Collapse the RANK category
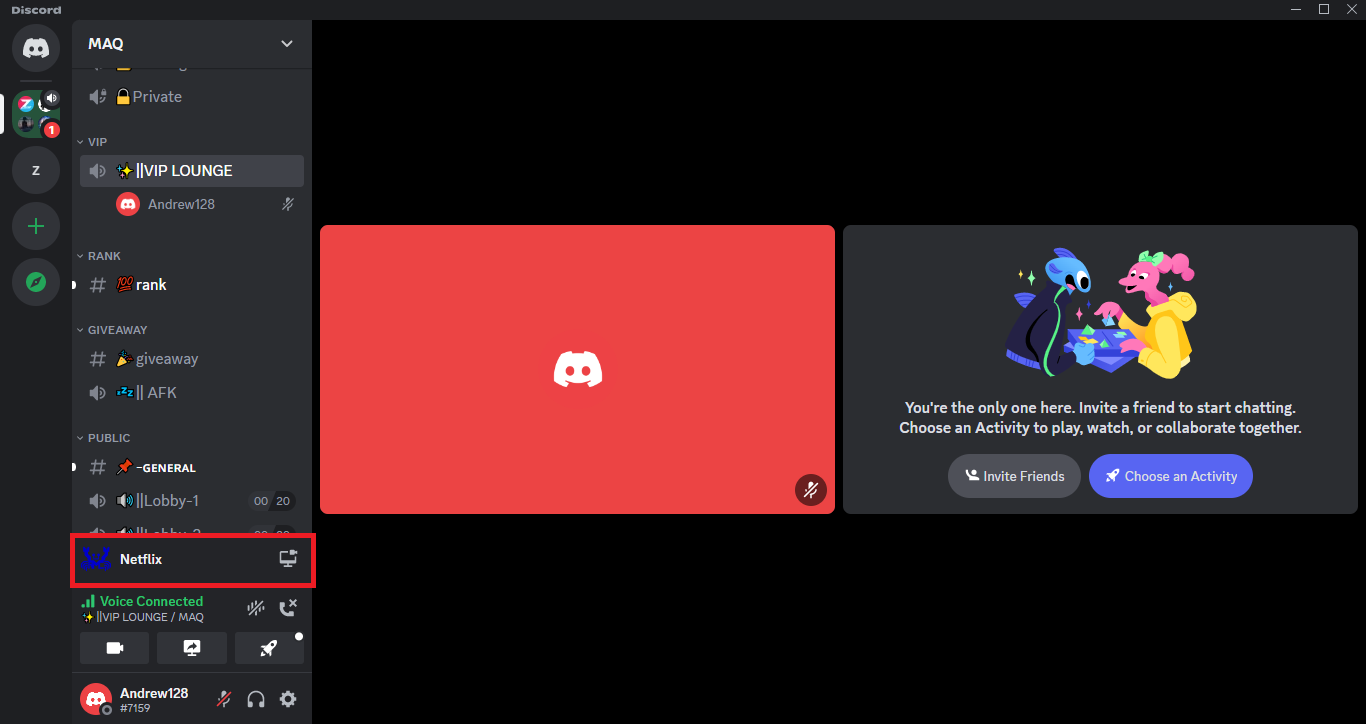This screenshot has height=724, width=1366. pos(98,256)
